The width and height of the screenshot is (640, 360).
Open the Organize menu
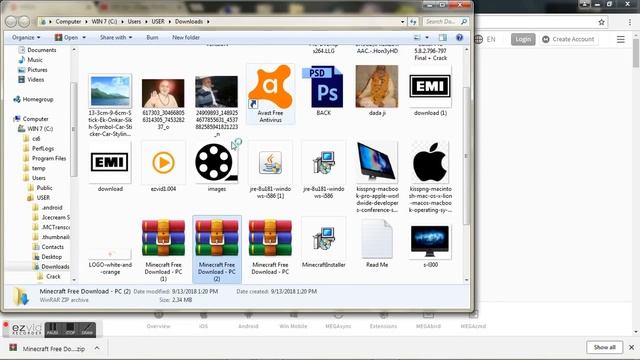[26, 37]
